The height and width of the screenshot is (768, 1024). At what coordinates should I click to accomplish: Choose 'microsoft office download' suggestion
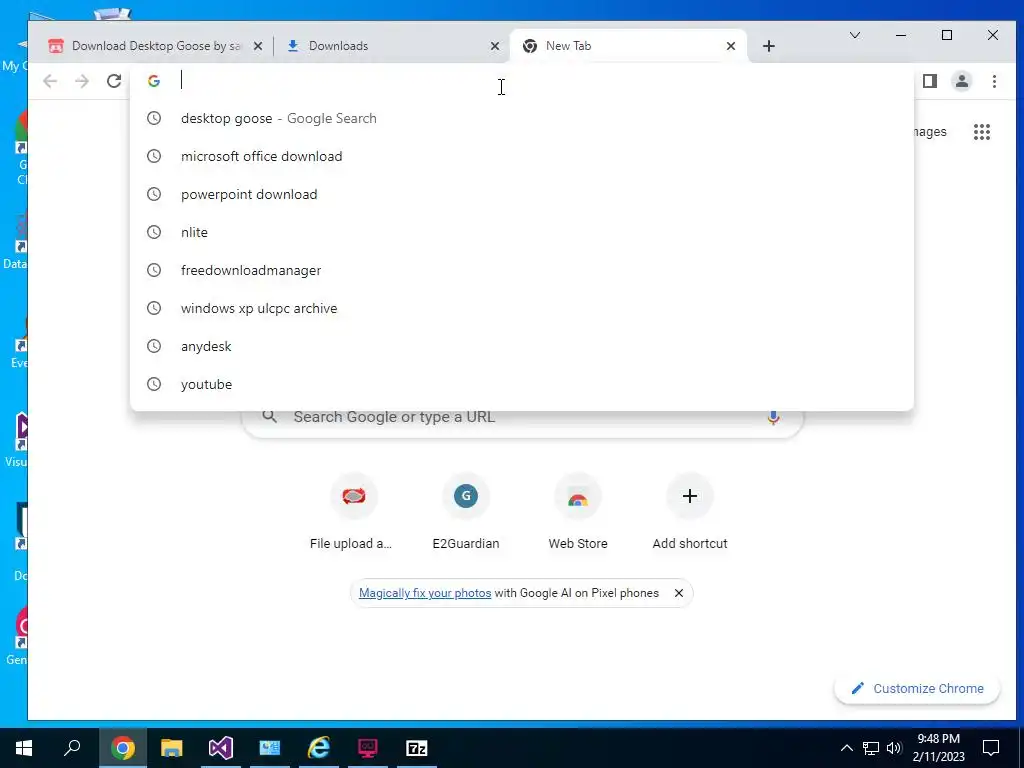(x=522, y=156)
